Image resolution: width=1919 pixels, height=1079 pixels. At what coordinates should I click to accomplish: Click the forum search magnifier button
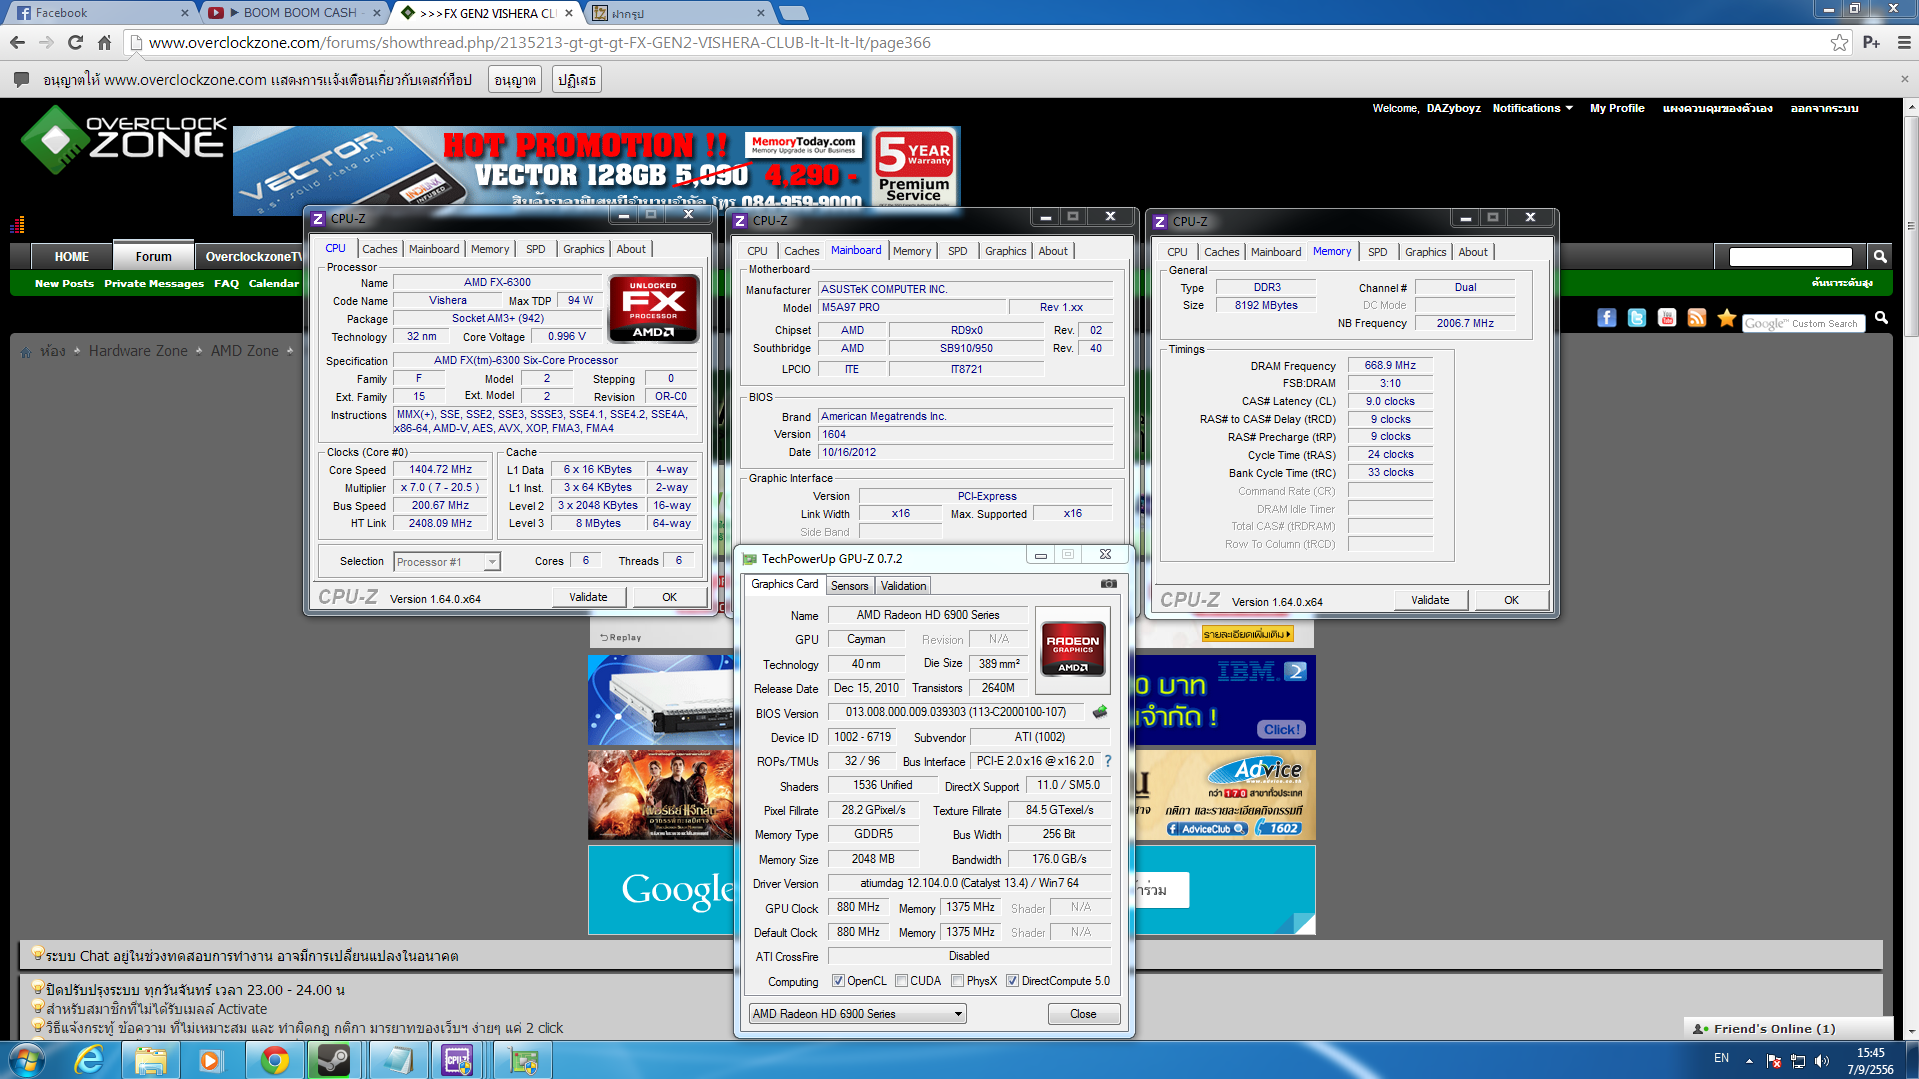click(x=1880, y=257)
